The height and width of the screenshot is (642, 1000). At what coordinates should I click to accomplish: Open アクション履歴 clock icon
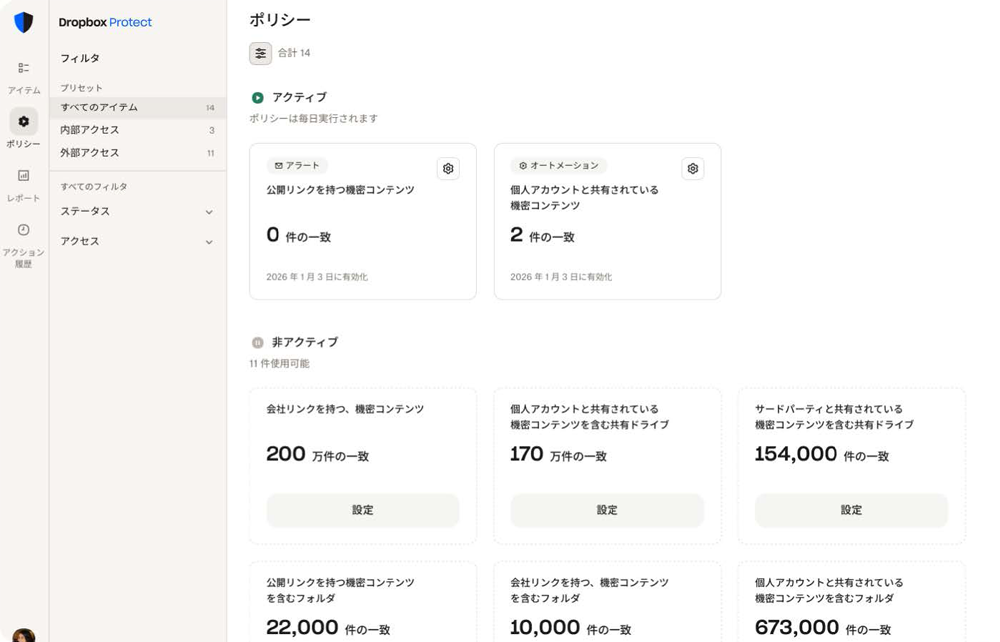(x=24, y=230)
